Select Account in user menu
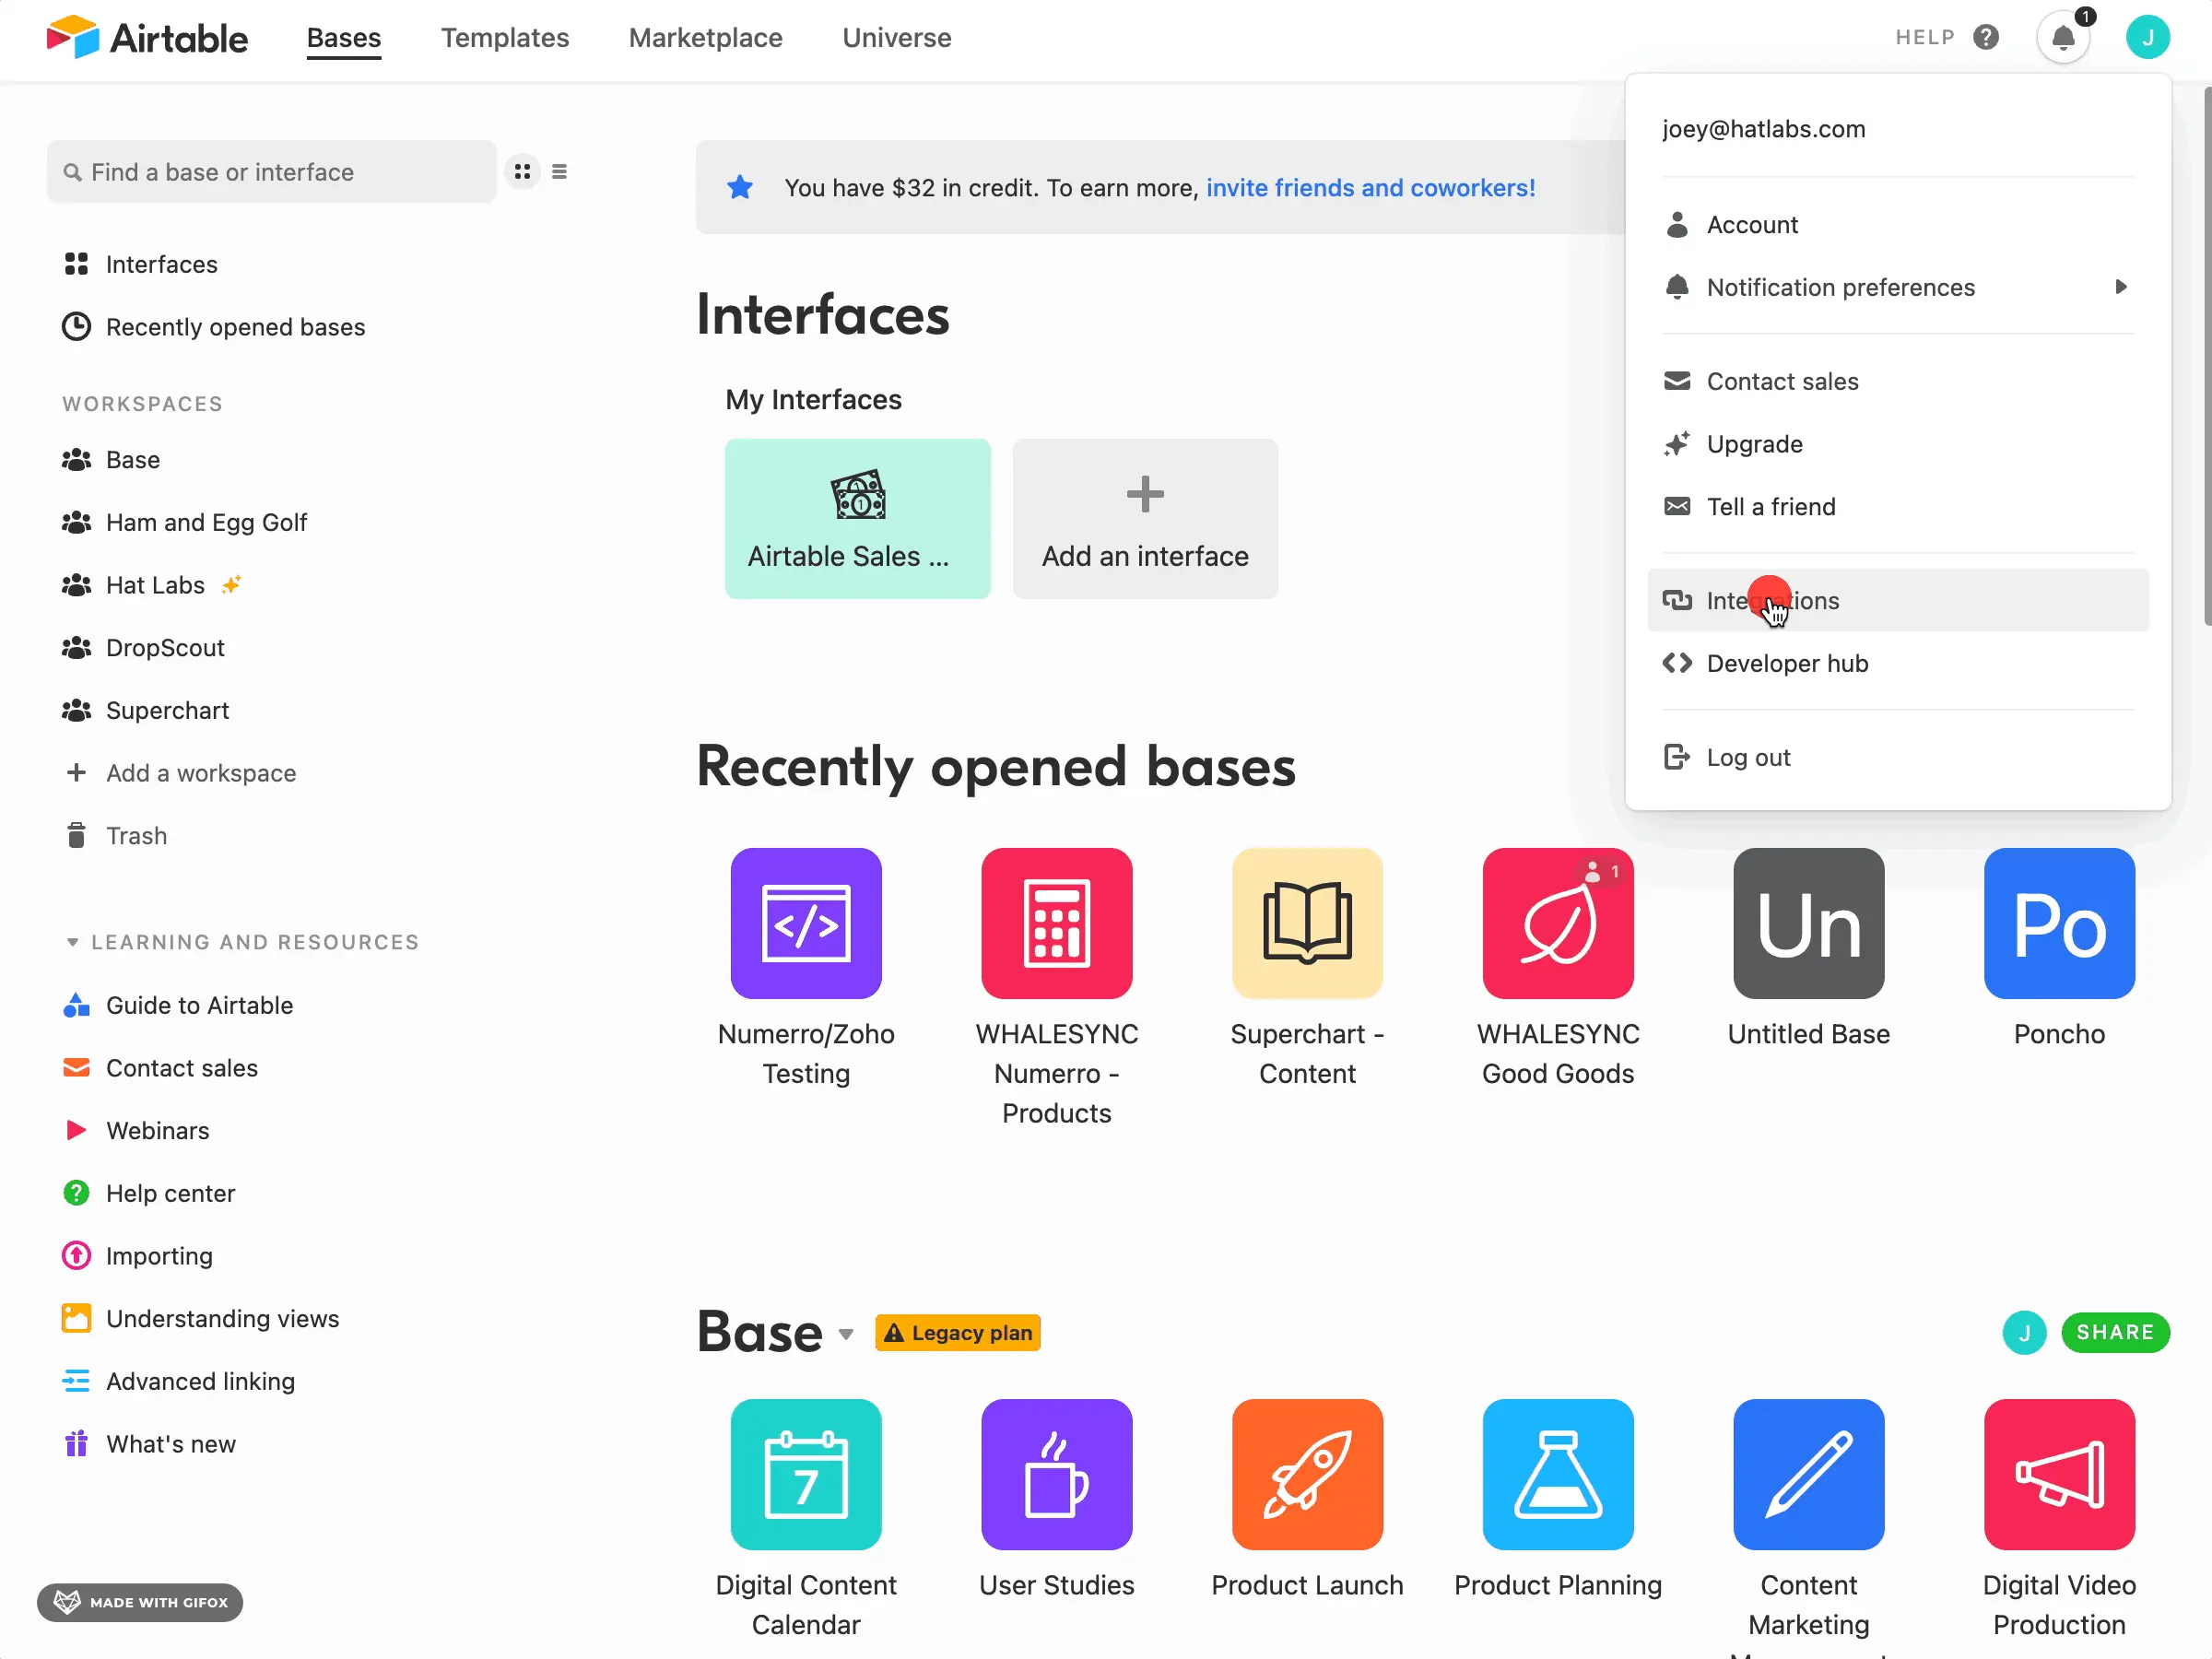This screenshot has height=1659, width=2212. 1898,225
